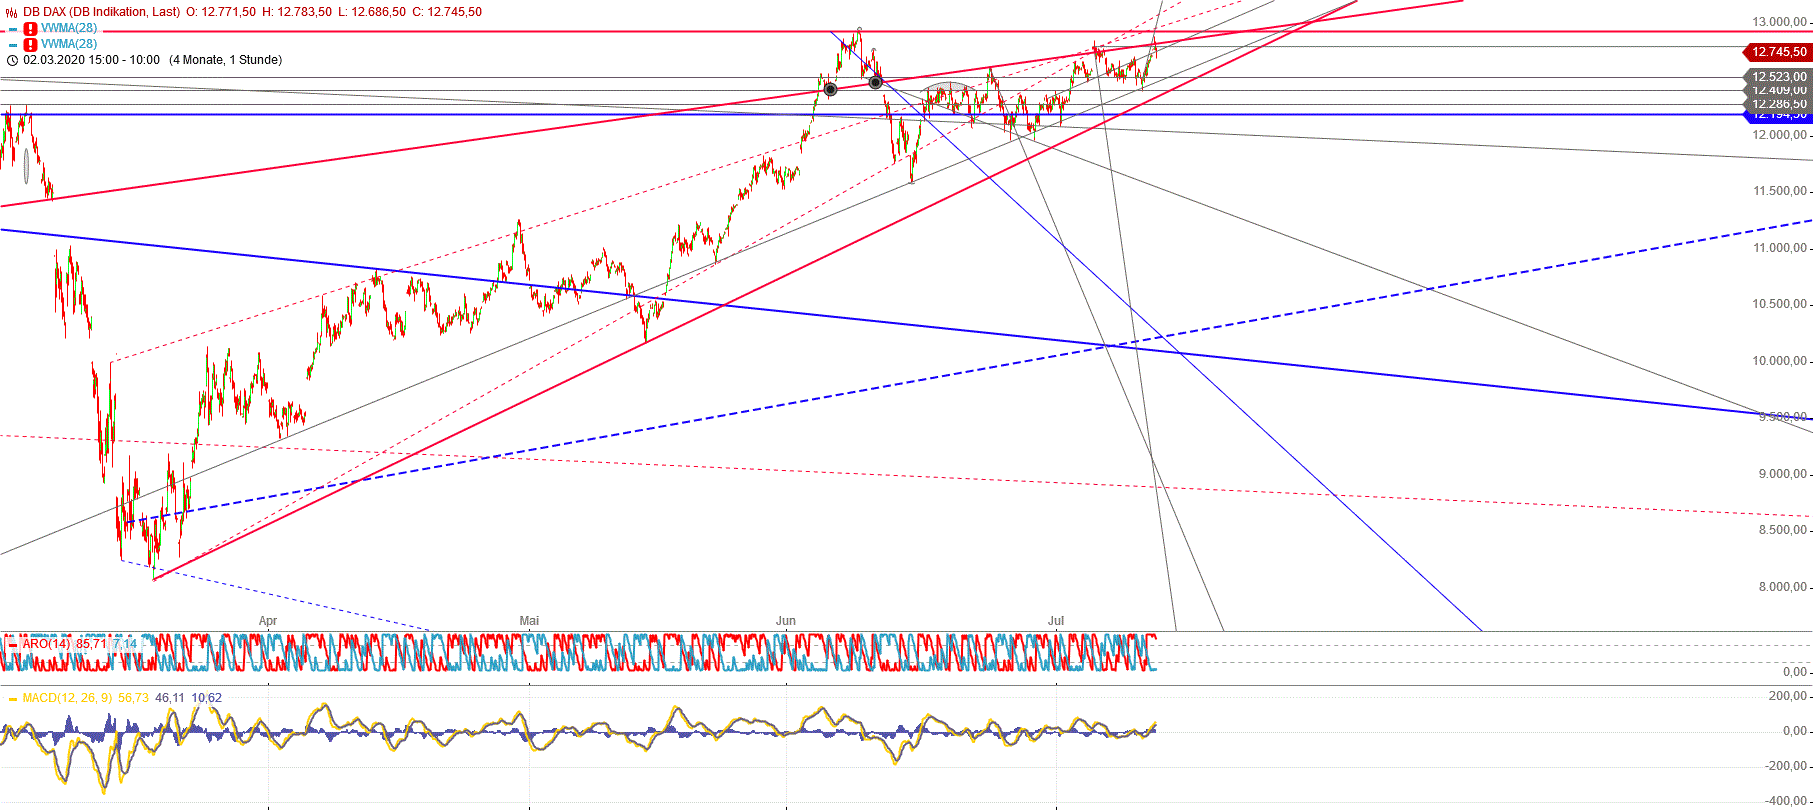Click the date range 02.03.2020 15:00 - 10:00
Viewport: 1813px width, 810px height.
coord(92,60)
